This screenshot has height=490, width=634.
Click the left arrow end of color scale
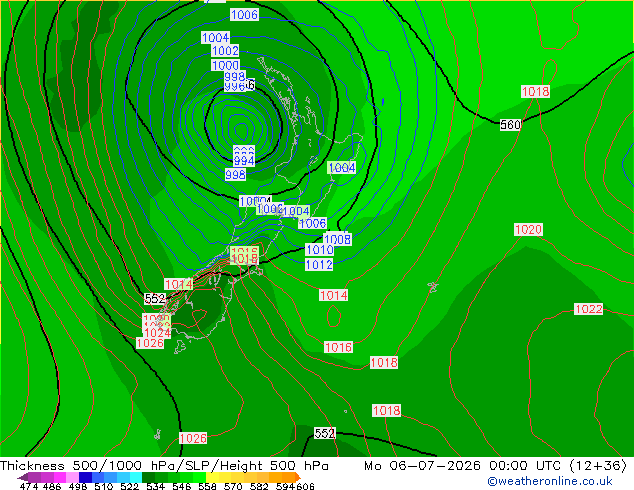23,478
